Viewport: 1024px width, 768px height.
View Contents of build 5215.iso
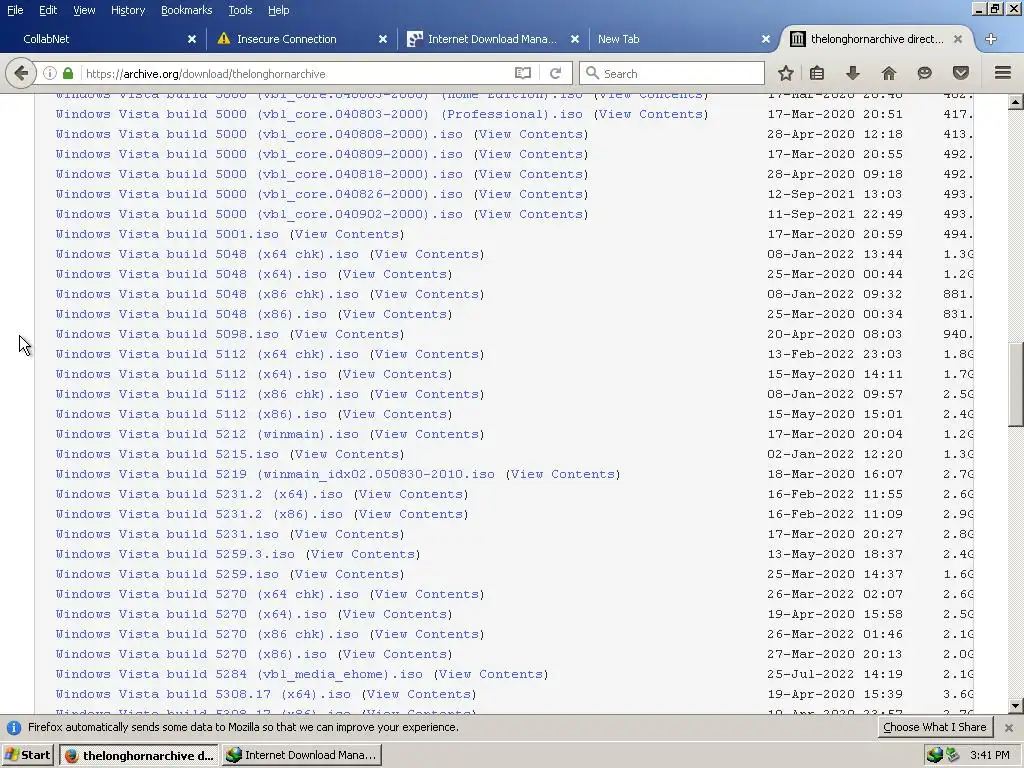tap(347, 454)
